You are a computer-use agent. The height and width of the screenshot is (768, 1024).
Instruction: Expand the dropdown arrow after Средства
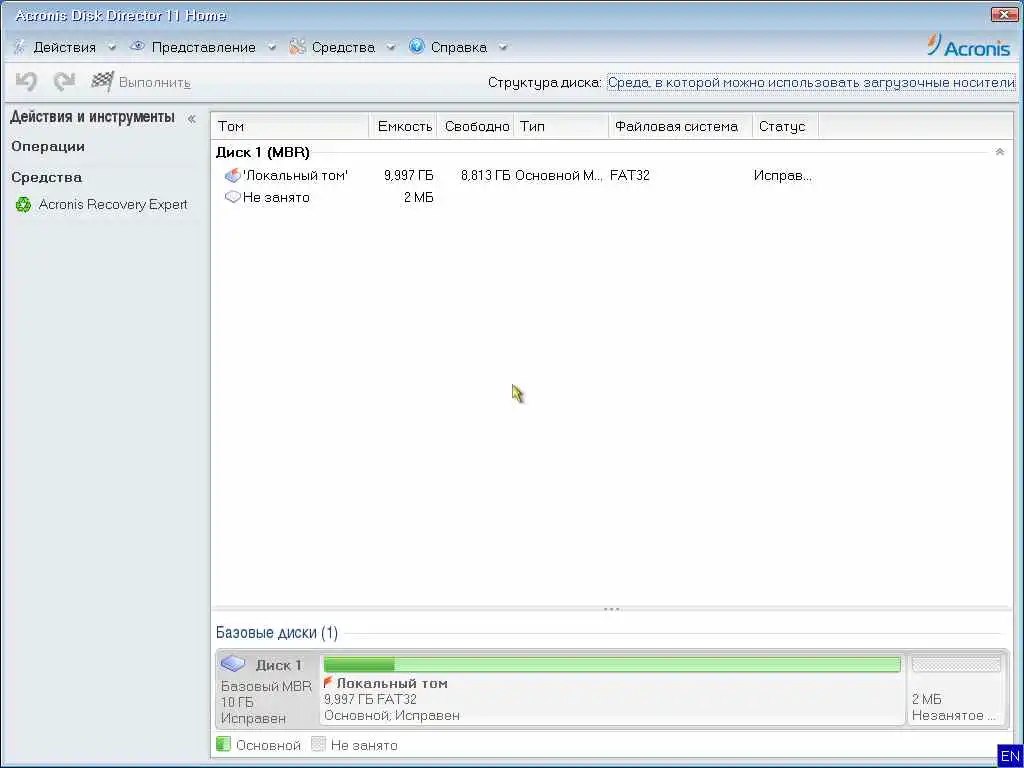(391, 47)
